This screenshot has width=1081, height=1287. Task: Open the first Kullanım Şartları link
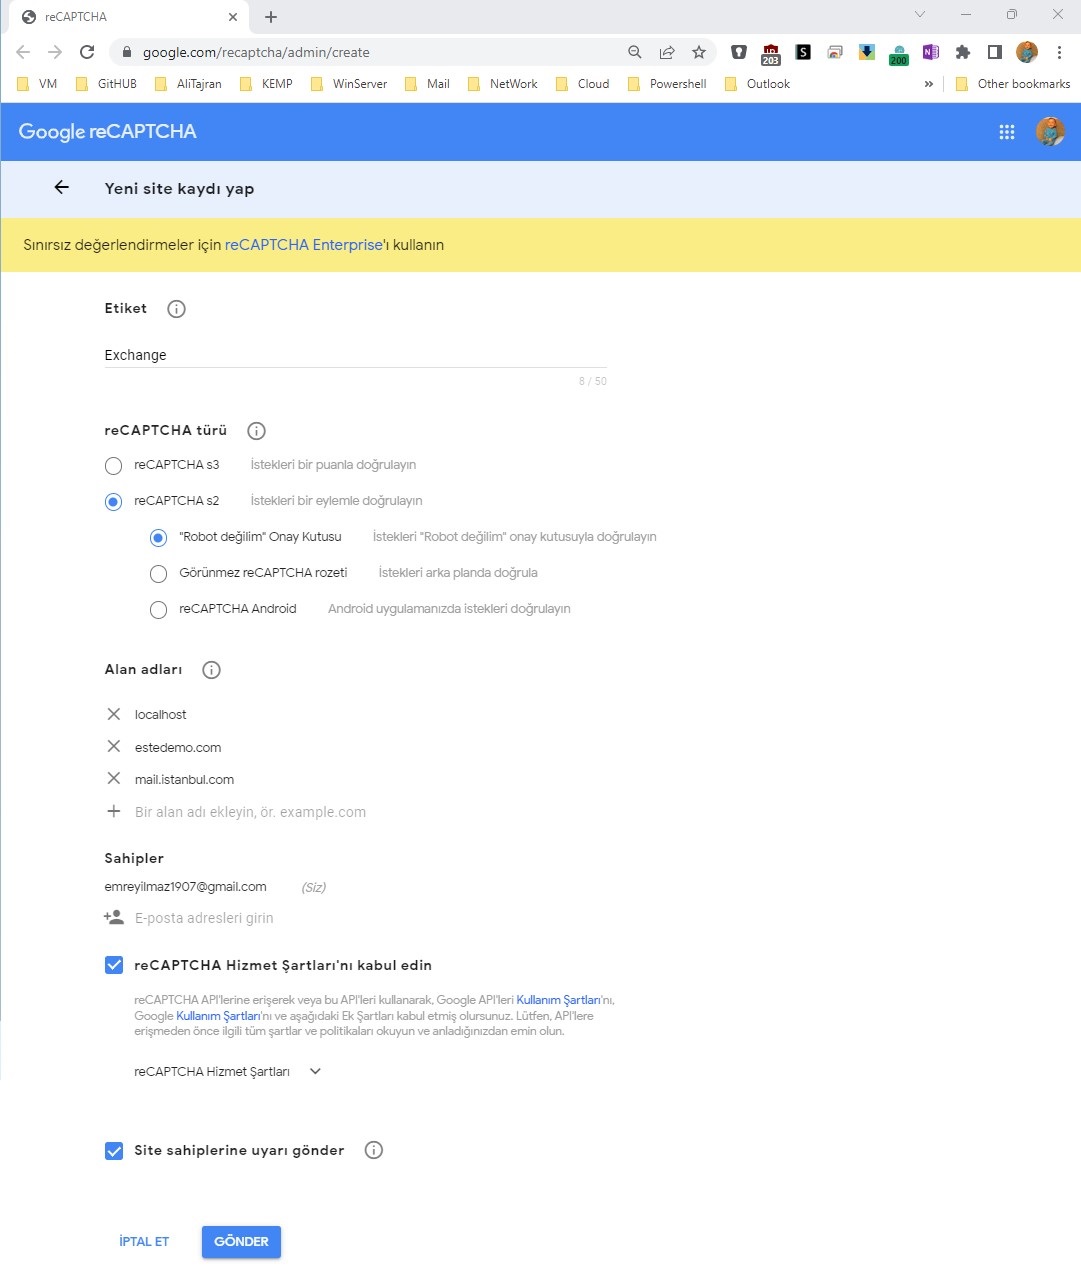[558, 1000]
